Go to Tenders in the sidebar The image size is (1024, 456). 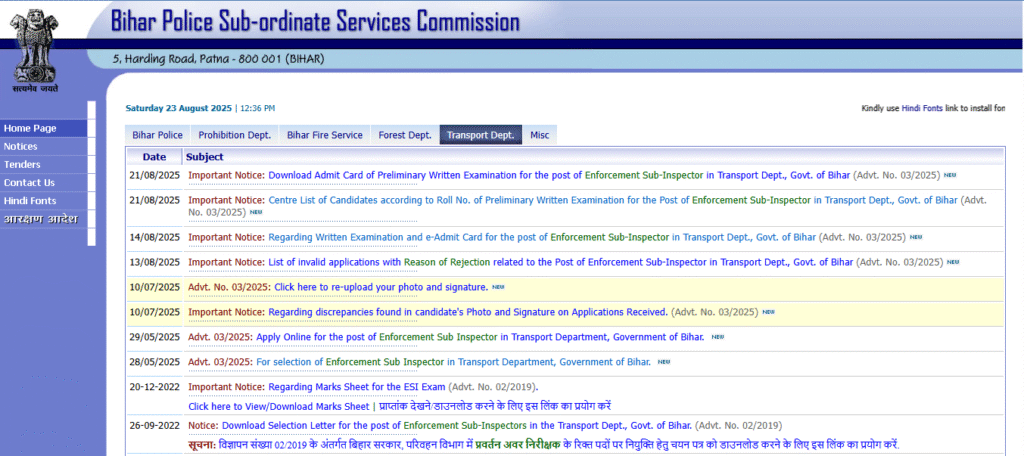[22, 164]
